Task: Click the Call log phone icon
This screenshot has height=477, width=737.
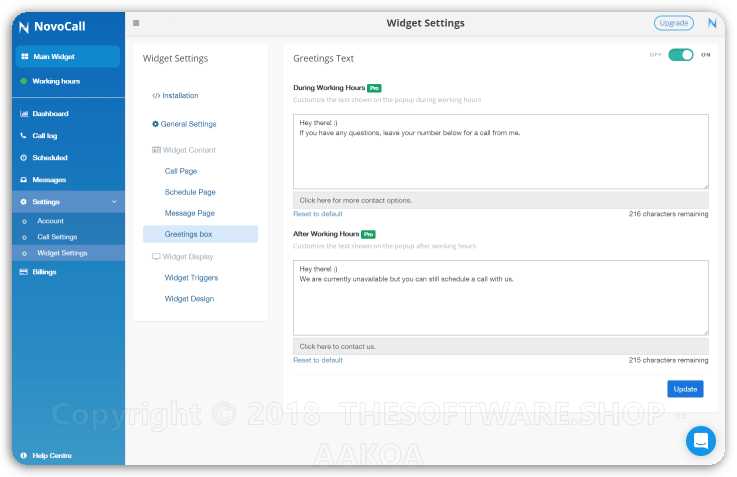Action: point(24,135)
